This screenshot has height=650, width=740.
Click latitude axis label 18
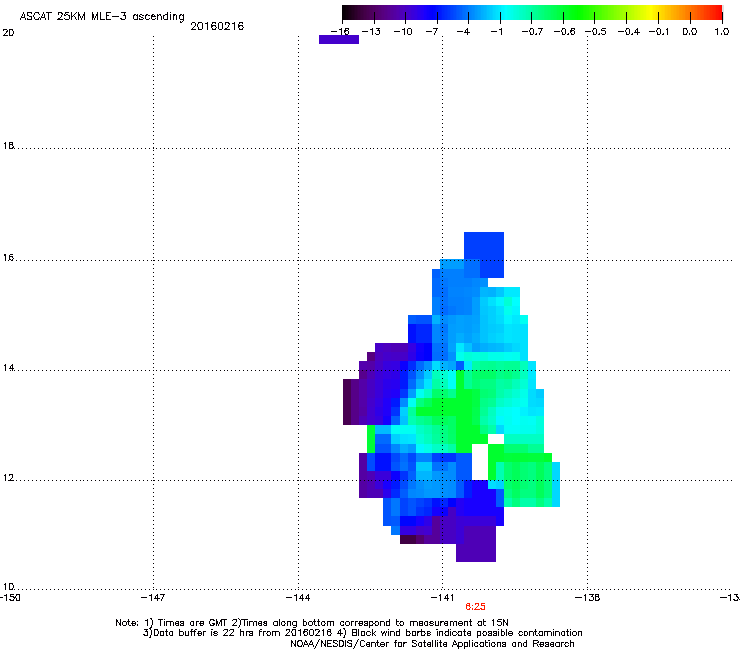point(8,146)
